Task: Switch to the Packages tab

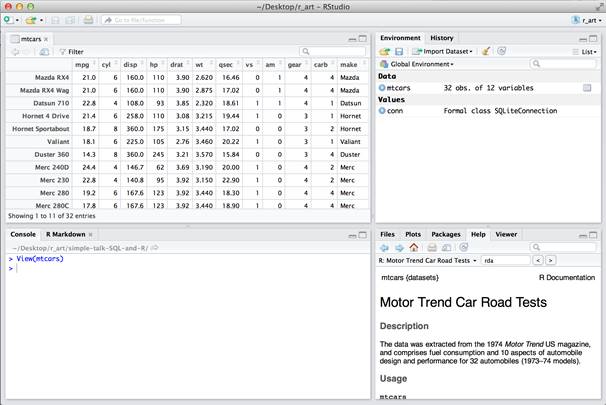Action: (x=446, y=234)
